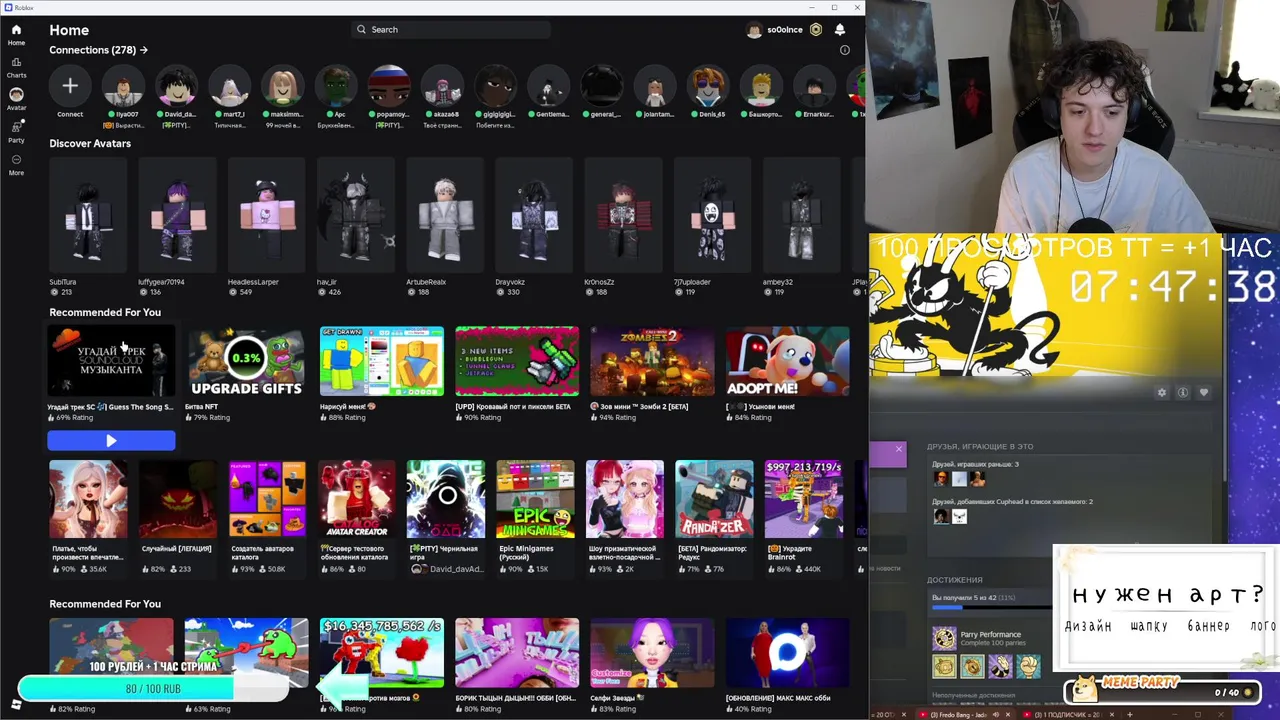Open friend gigigigigi... avatar
The height and width of the screenshot is (720, 1280).
495,87
